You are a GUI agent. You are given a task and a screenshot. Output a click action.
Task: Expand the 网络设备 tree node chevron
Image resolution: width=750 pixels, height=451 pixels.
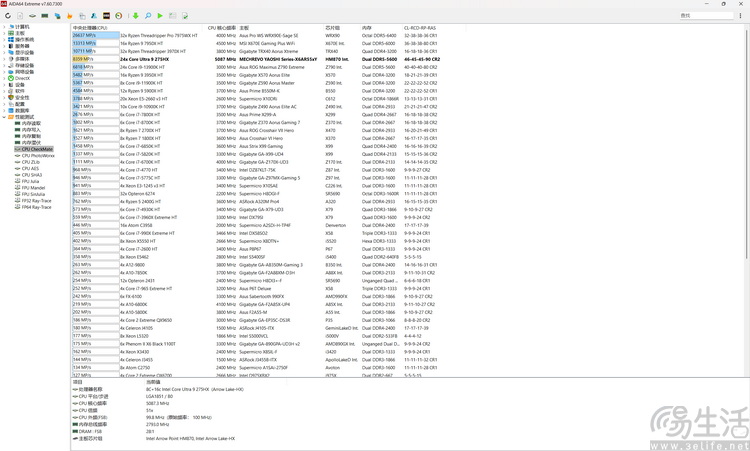click(4, 72)
